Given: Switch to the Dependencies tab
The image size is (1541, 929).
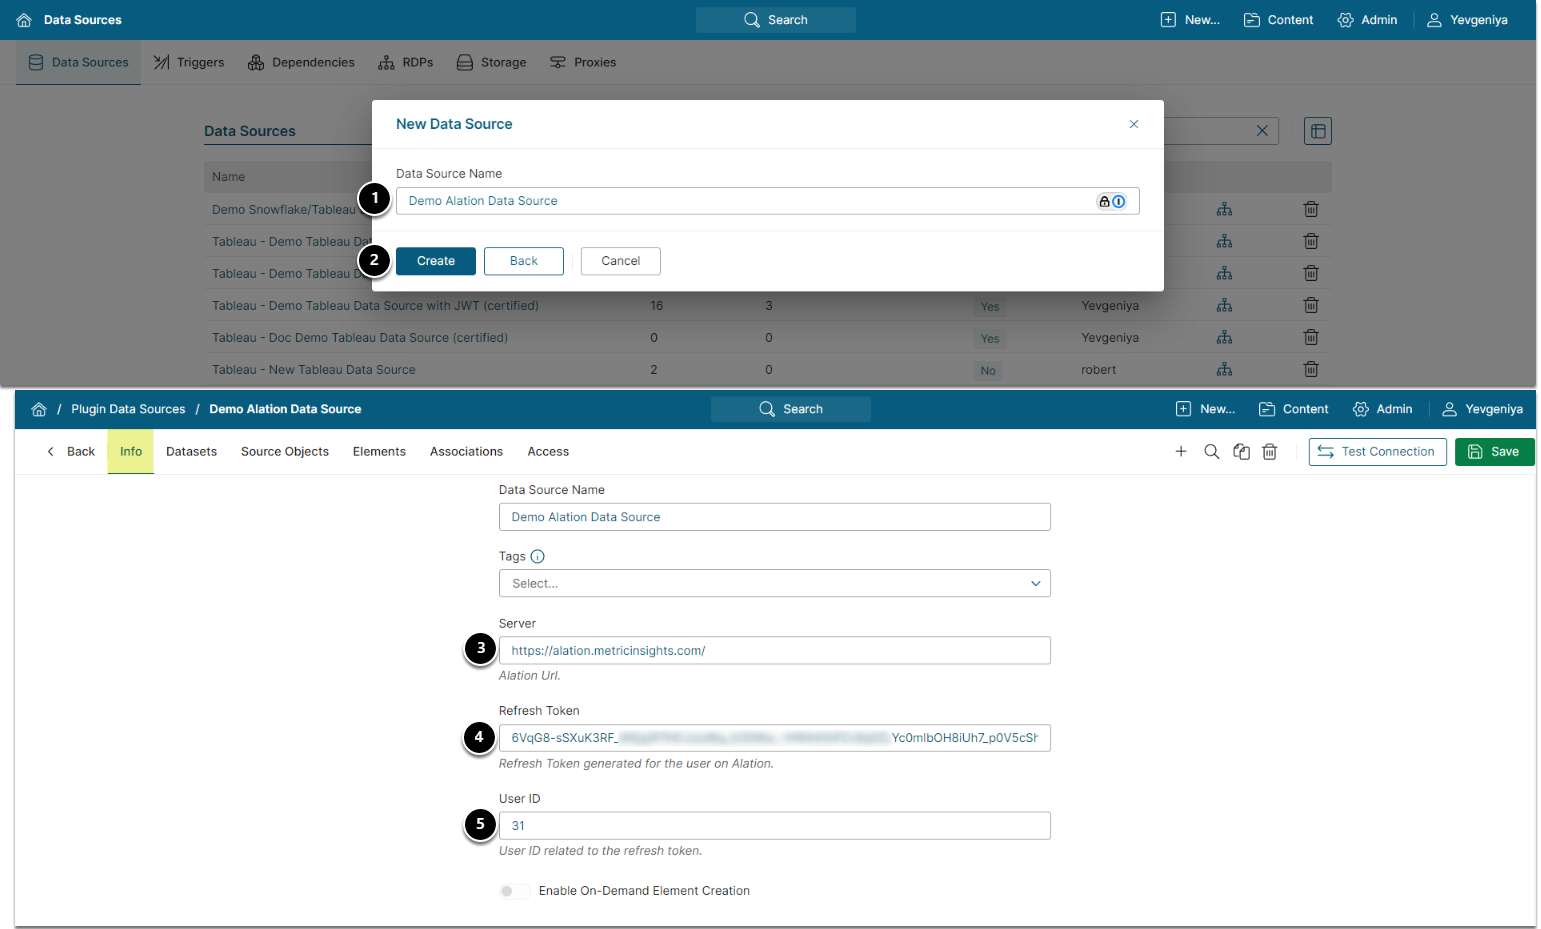Looking at the screenshot, I should (301, 62).
